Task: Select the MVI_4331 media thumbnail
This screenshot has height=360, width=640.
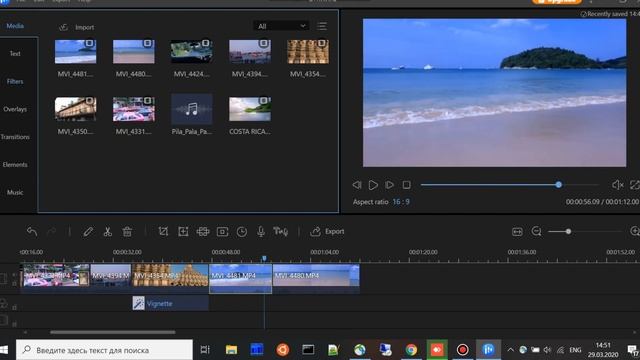Action: [133, 109]
